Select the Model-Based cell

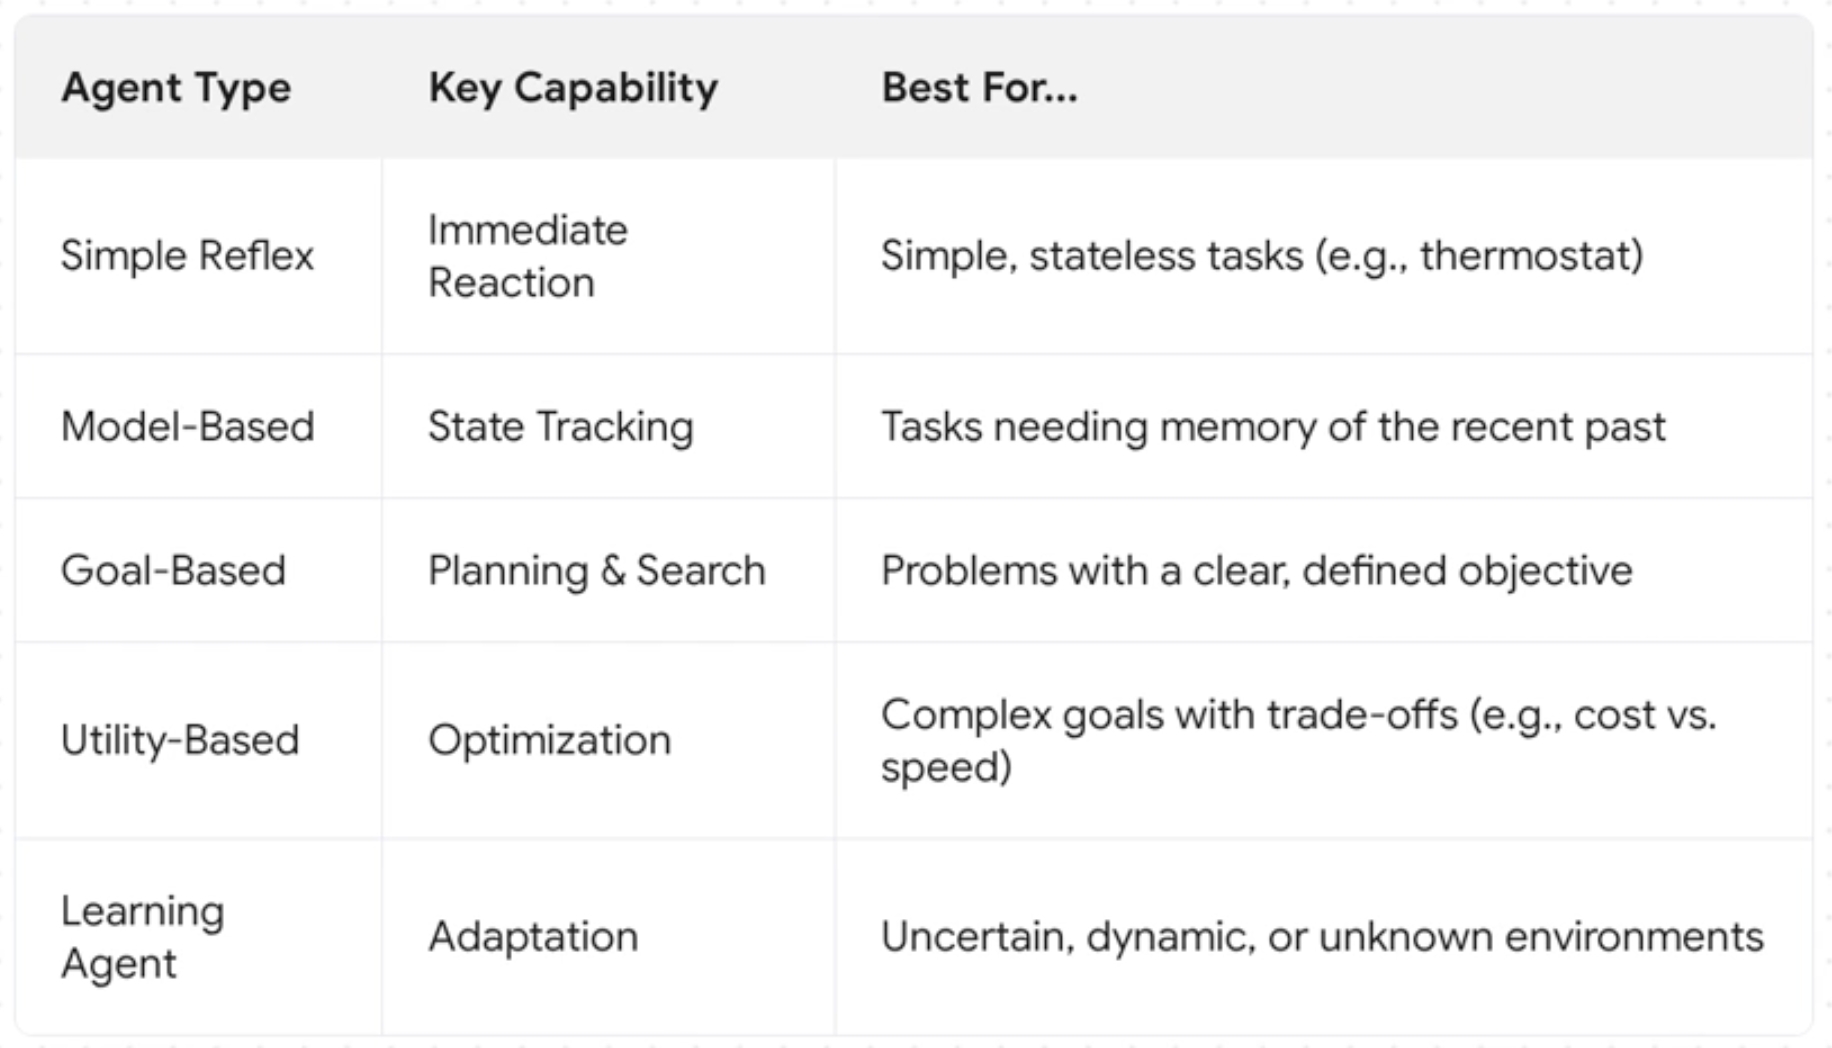point(187,427)
